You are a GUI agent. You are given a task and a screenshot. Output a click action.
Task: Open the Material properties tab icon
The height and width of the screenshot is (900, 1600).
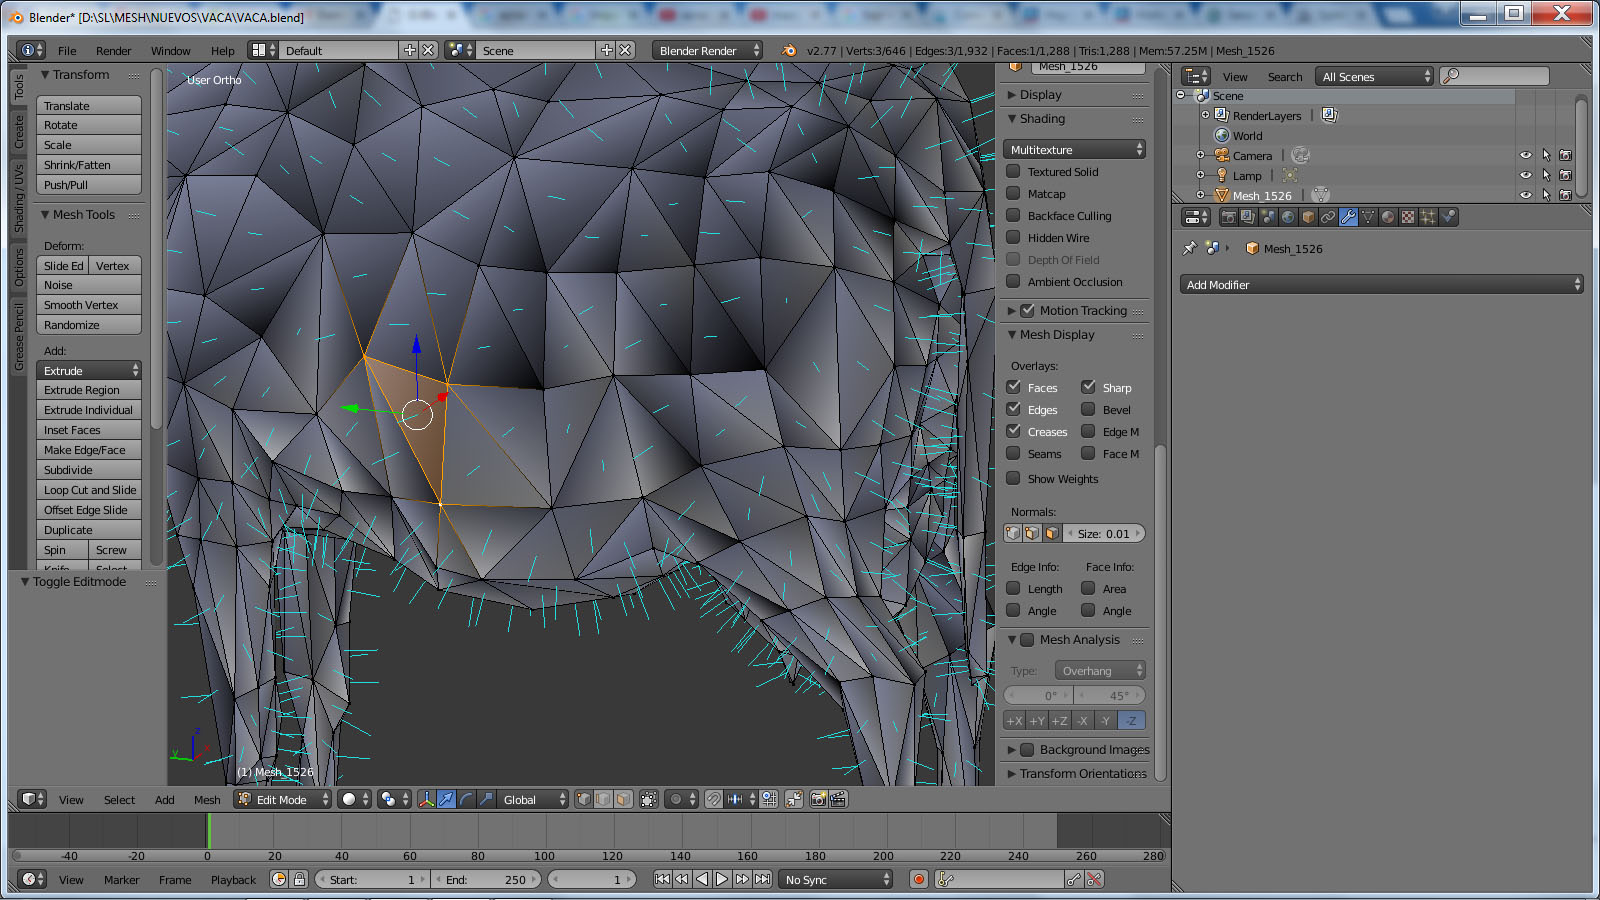(1388, 217)
